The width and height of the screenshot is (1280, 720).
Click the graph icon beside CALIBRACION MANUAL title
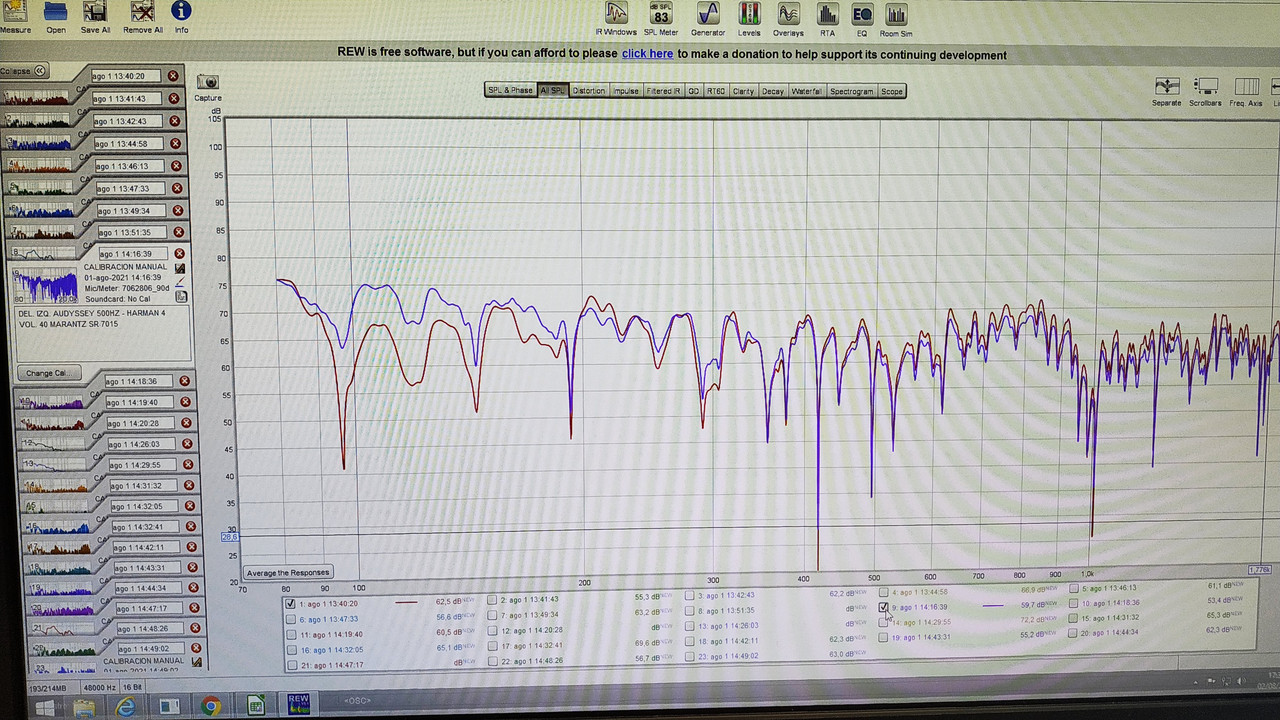coord(180,268)
